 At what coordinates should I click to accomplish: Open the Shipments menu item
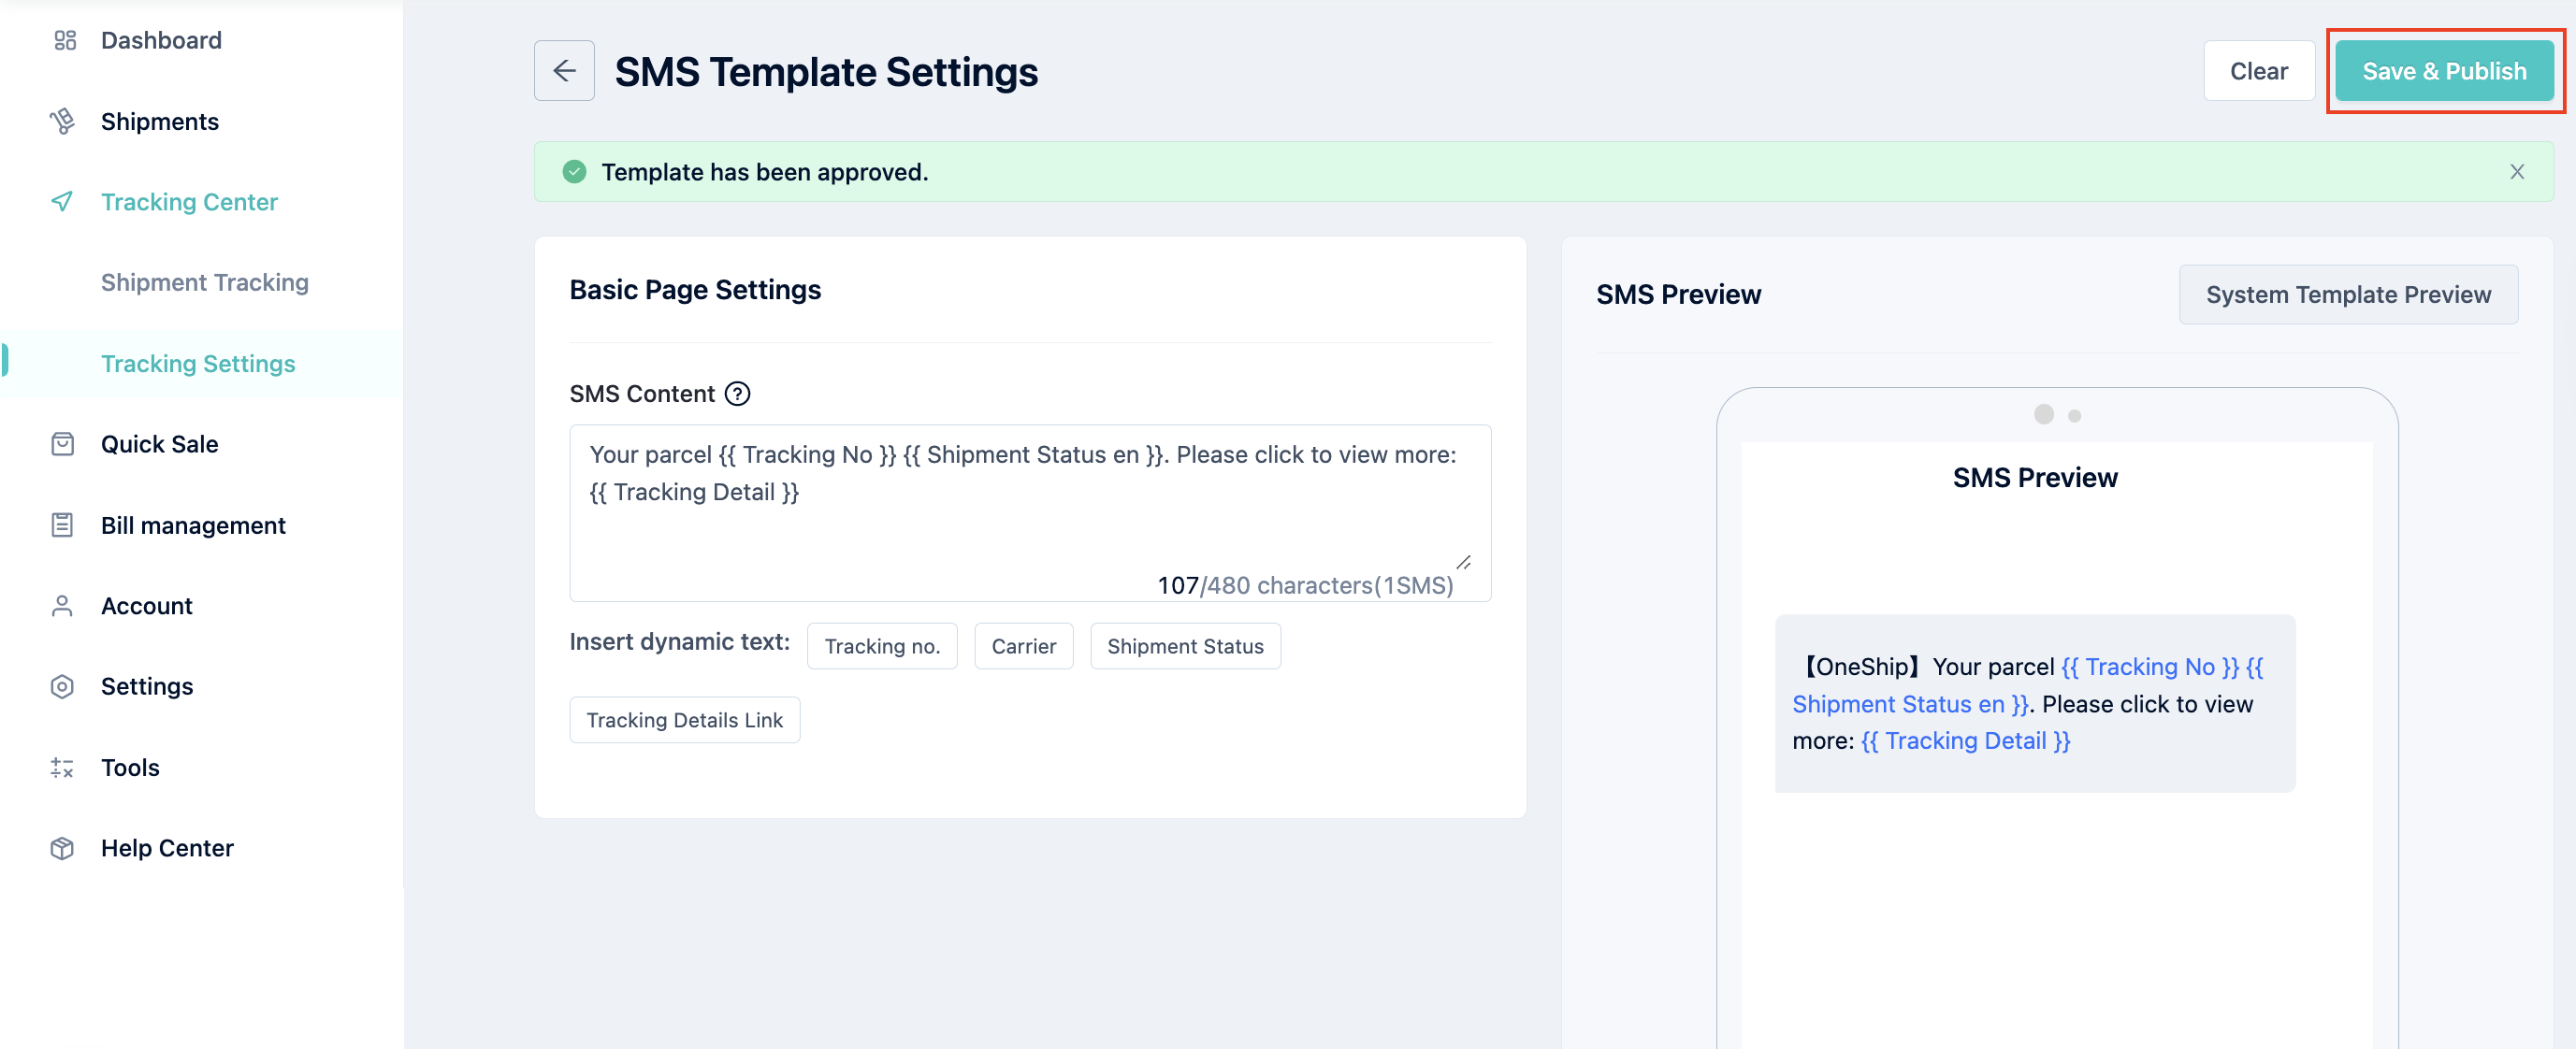[160, 121]
